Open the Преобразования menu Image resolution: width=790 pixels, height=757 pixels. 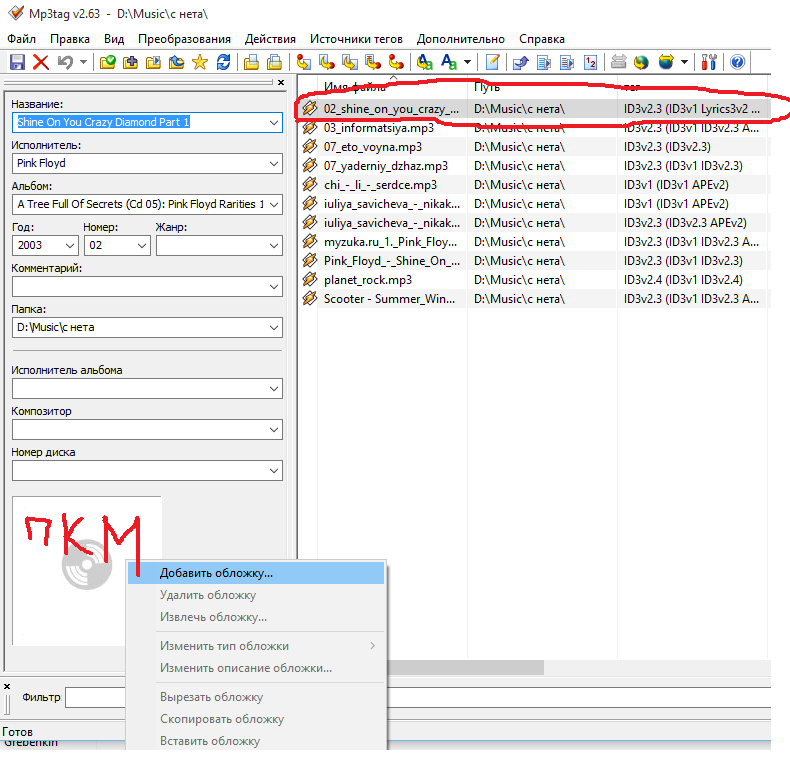(184, 39)
